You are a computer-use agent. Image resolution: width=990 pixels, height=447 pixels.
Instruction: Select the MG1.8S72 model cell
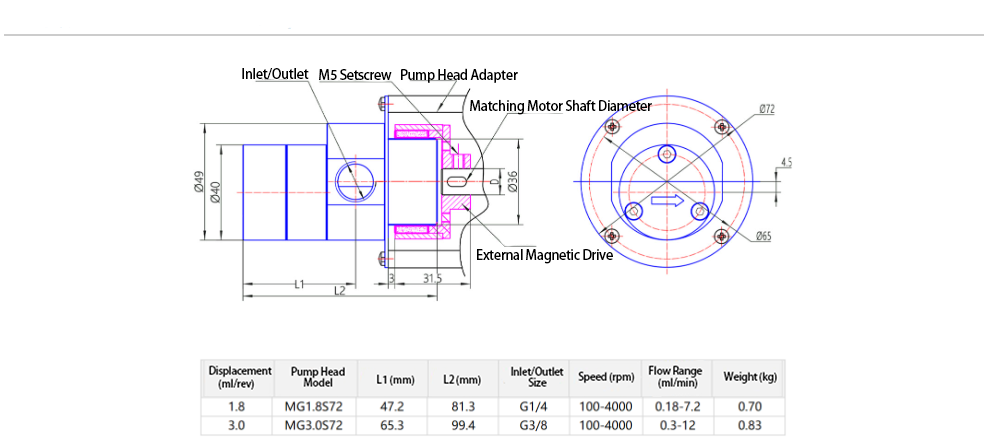(x=317, y=407)
